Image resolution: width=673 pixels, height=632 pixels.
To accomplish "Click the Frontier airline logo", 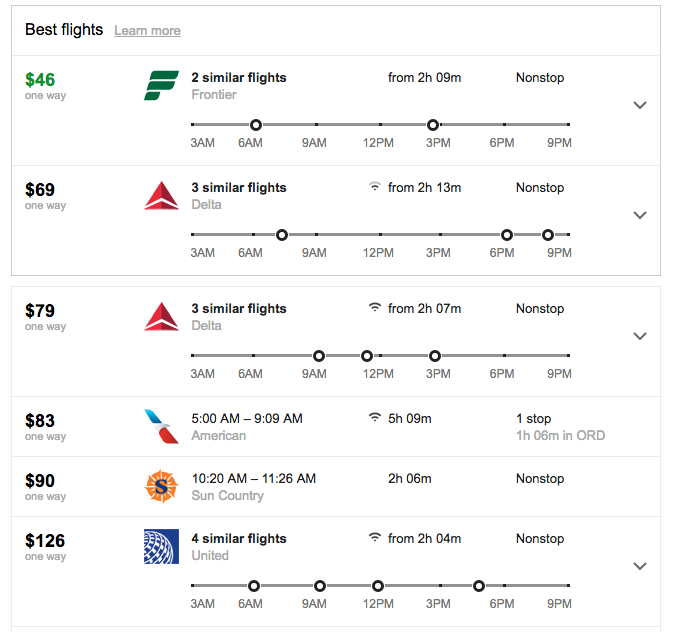I will (x=161, y=86).
